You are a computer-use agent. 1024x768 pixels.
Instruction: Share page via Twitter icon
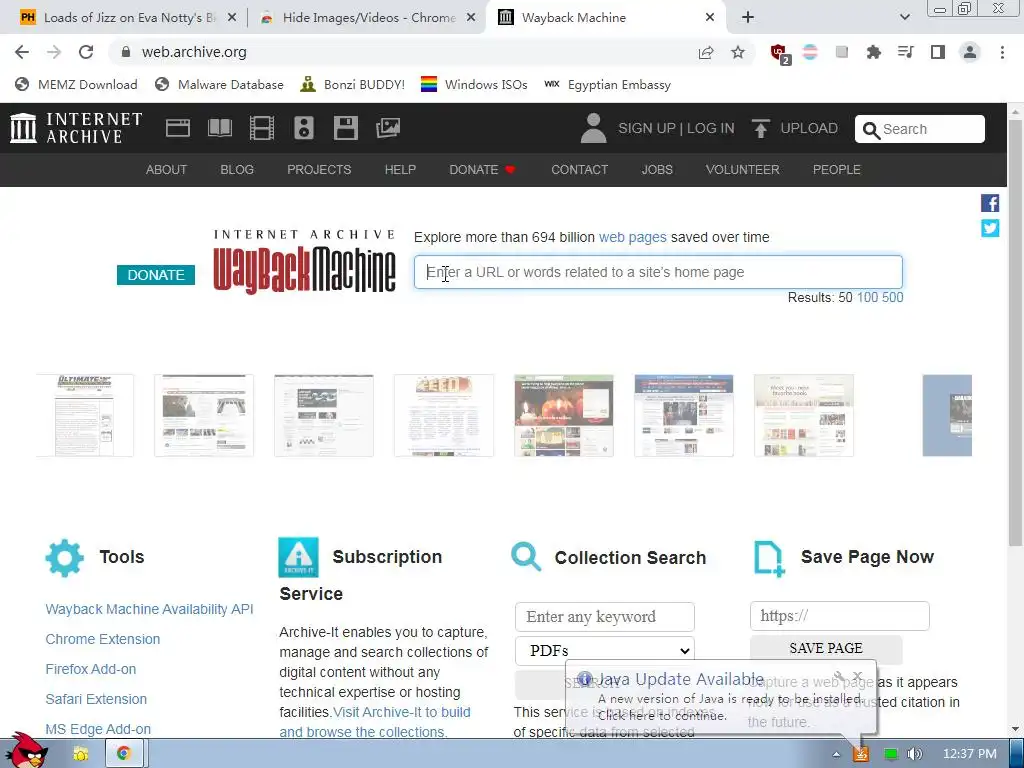(990, 228)
